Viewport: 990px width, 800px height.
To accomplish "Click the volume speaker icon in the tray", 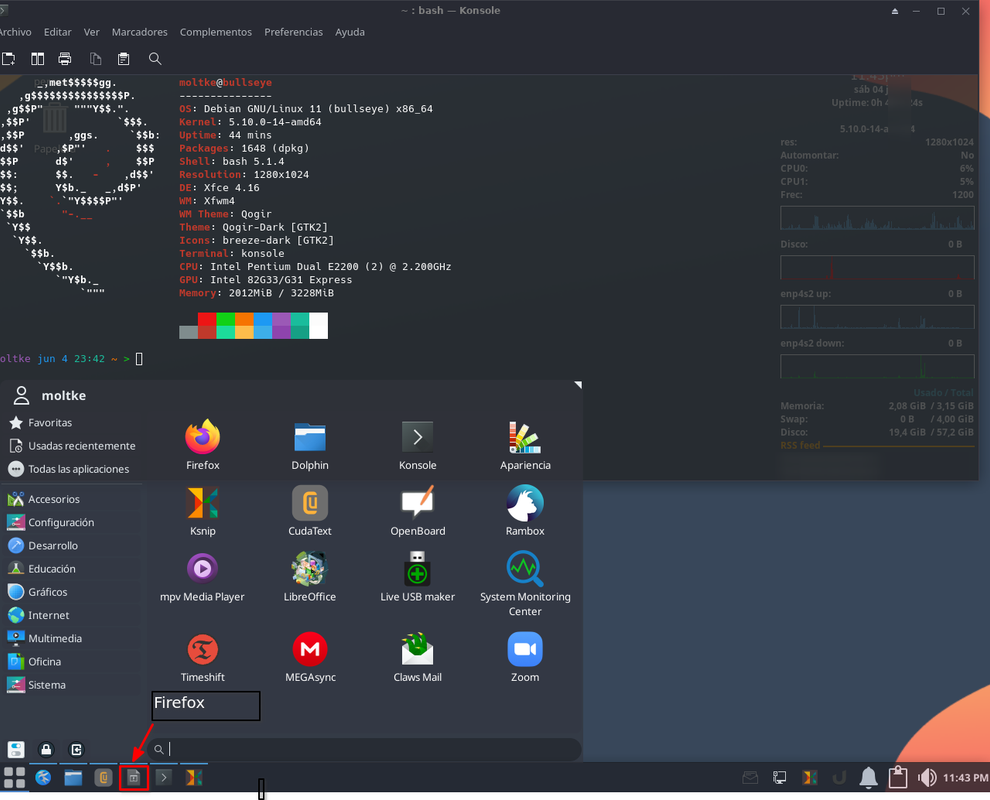I will pyautogui.click(x=926, y=778).
